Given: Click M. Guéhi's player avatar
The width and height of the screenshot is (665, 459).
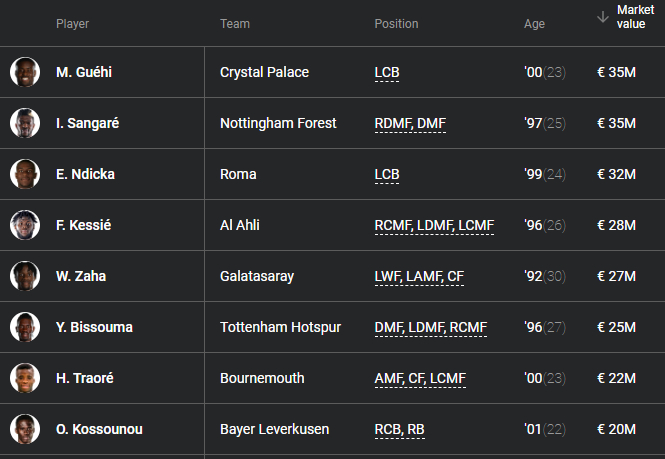Looking at the screenshot, I should click(25, 72).
